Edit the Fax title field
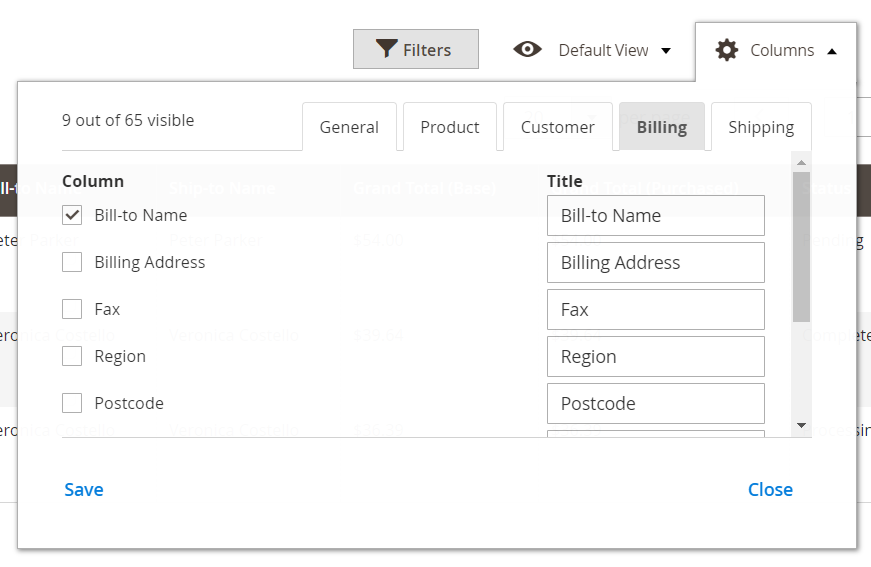Viewport: 871px width, 567px height. (x=655, y=309)
